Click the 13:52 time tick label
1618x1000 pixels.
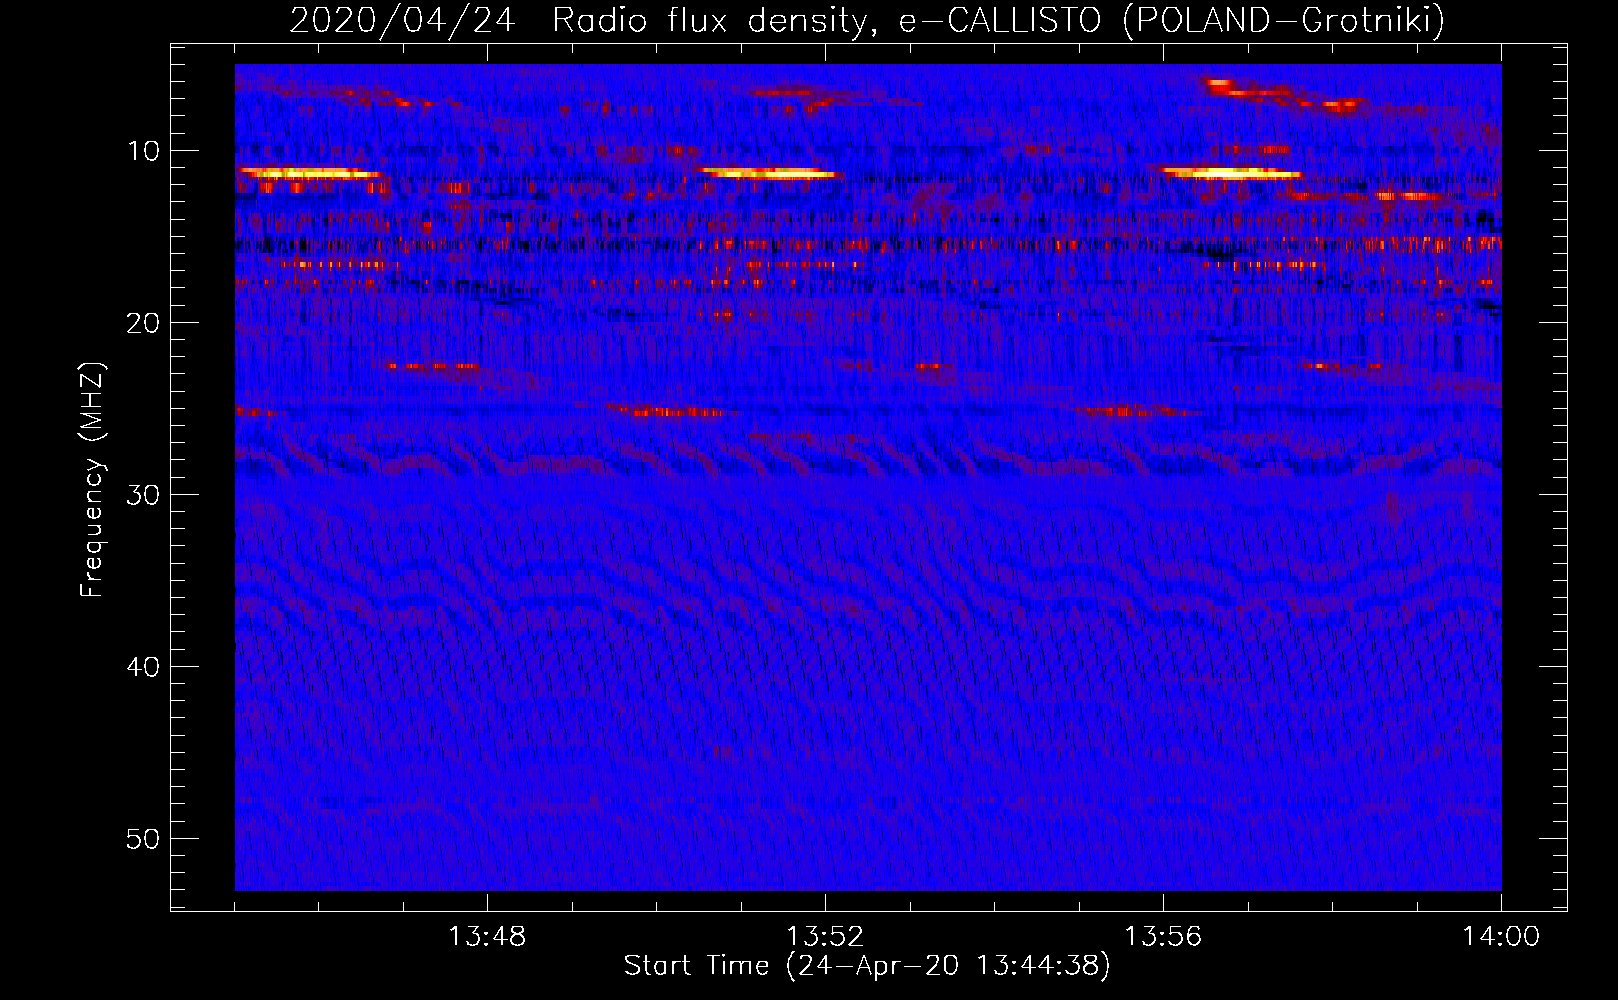click(x=825, y=937)
